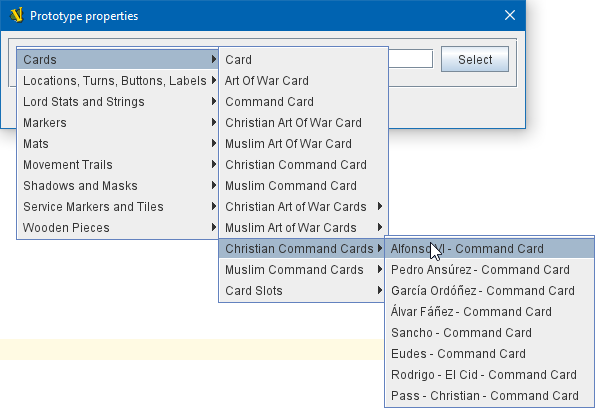
Task: Open the Card Slots submenu
Action: (x=302, y=291)
